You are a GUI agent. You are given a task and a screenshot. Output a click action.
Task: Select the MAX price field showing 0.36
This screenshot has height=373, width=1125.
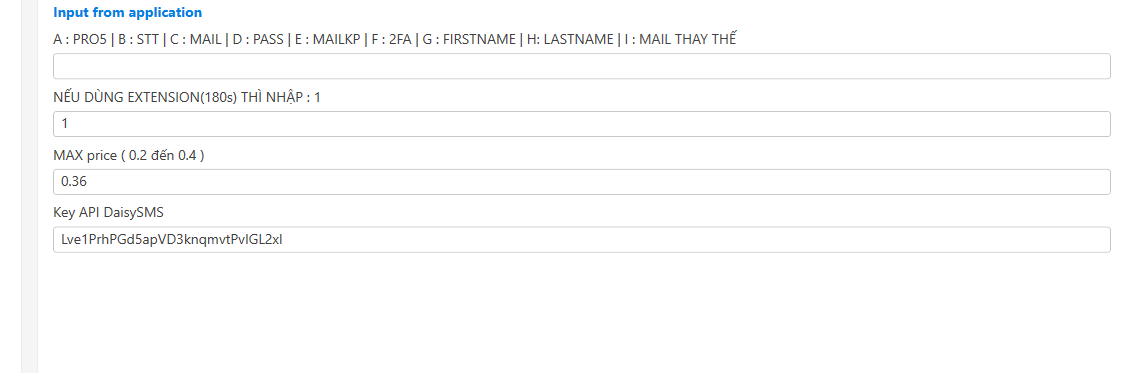(582, 181)
